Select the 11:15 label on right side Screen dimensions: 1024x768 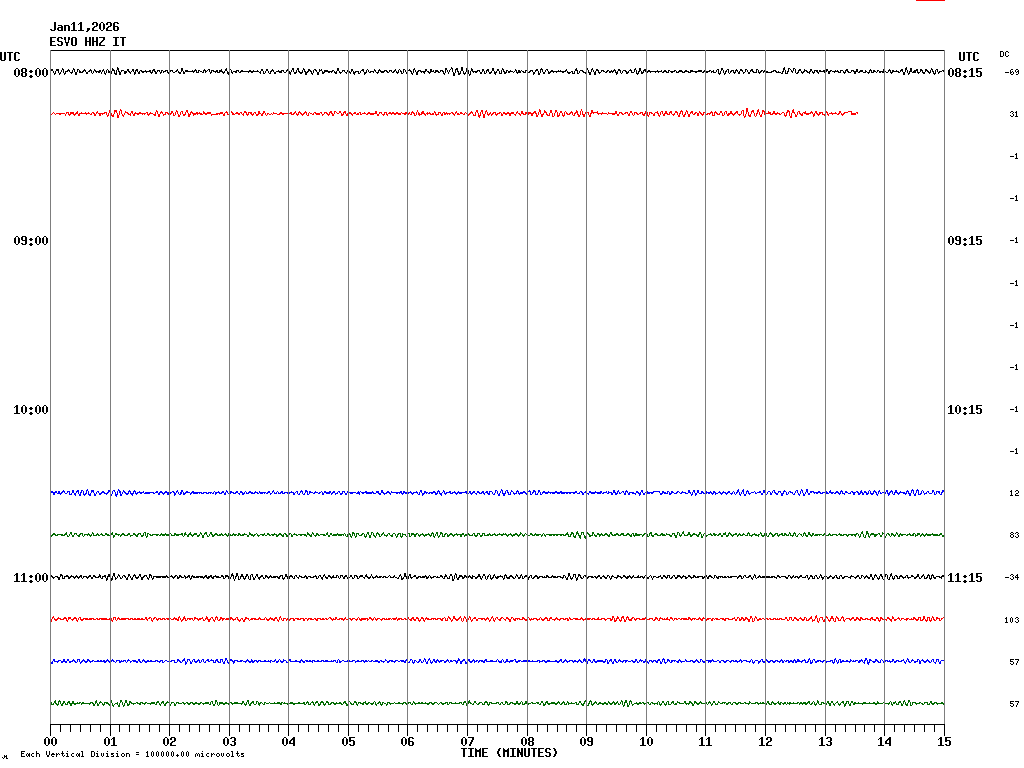[x=964, y=578]
